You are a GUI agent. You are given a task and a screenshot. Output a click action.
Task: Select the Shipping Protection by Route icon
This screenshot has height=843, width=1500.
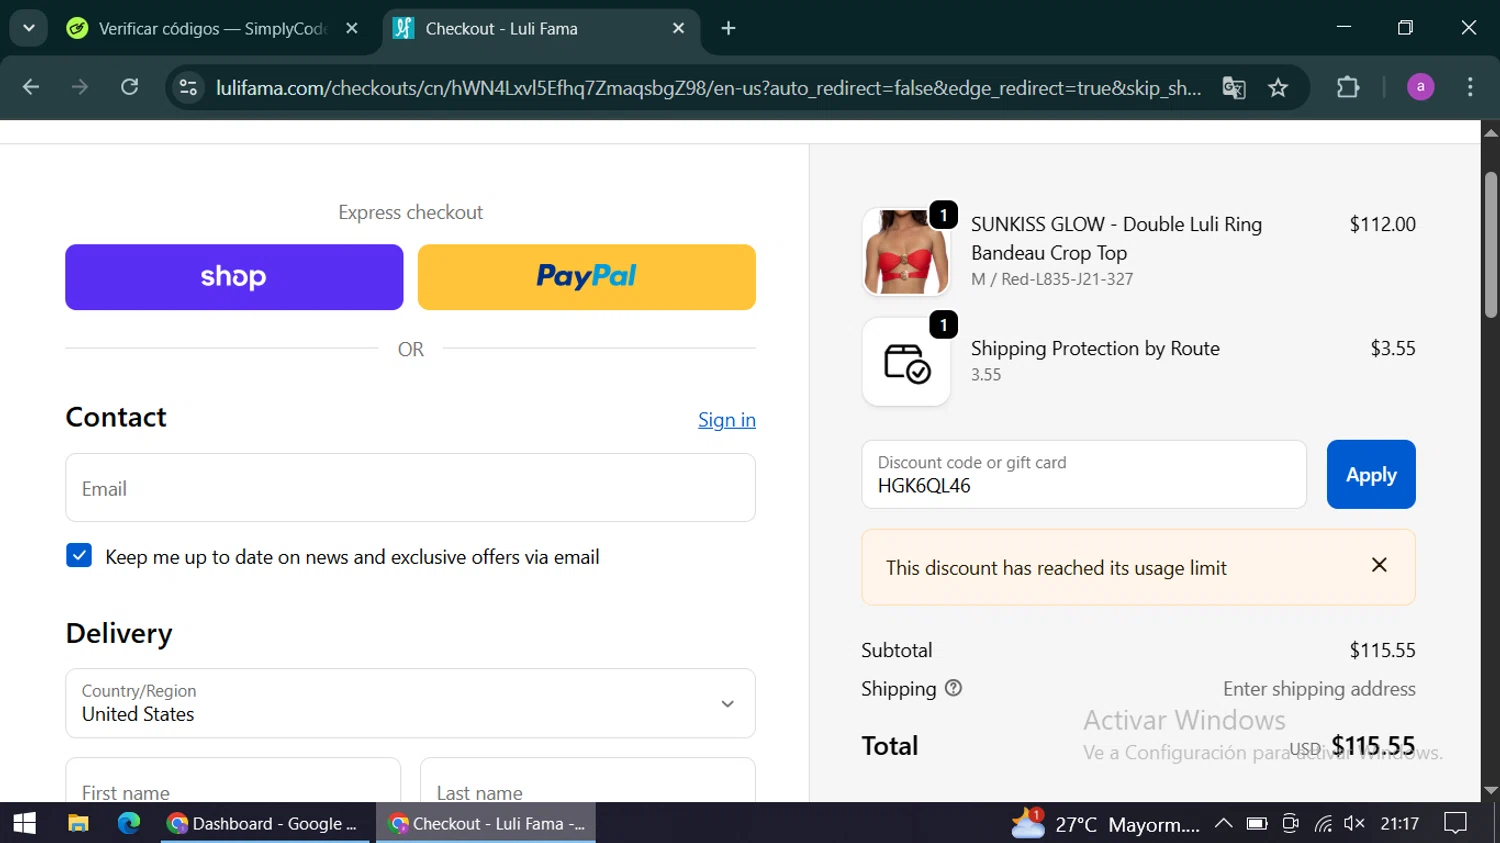906,362
